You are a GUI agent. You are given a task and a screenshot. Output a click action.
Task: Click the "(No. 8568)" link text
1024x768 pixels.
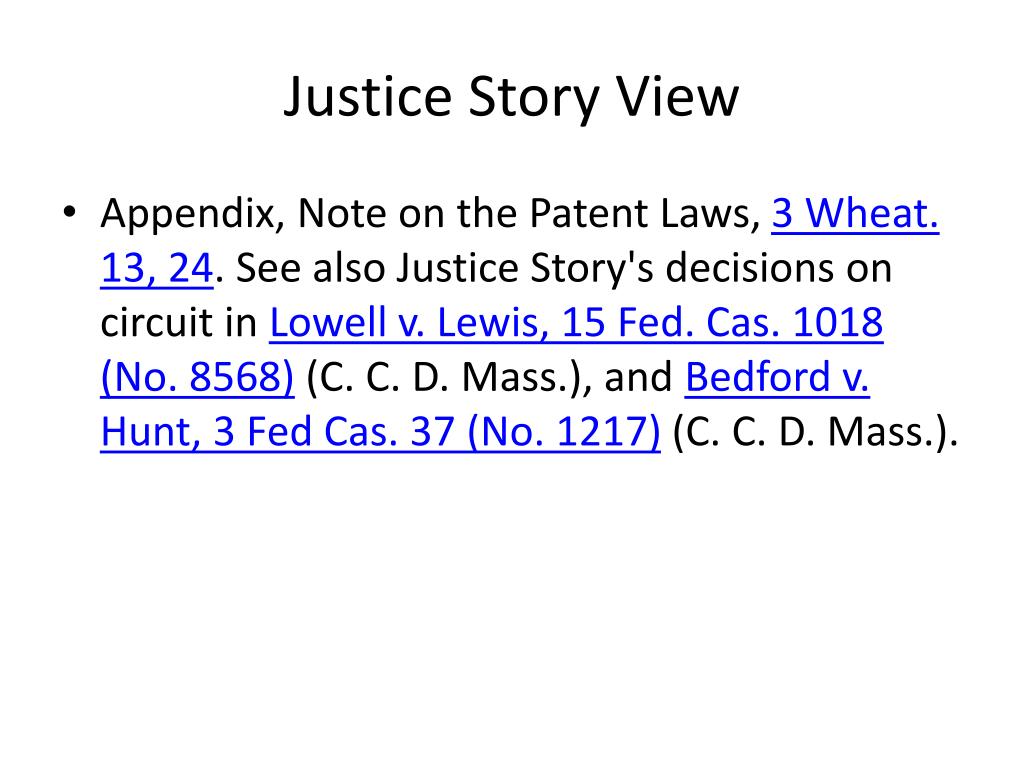point(197,377)
